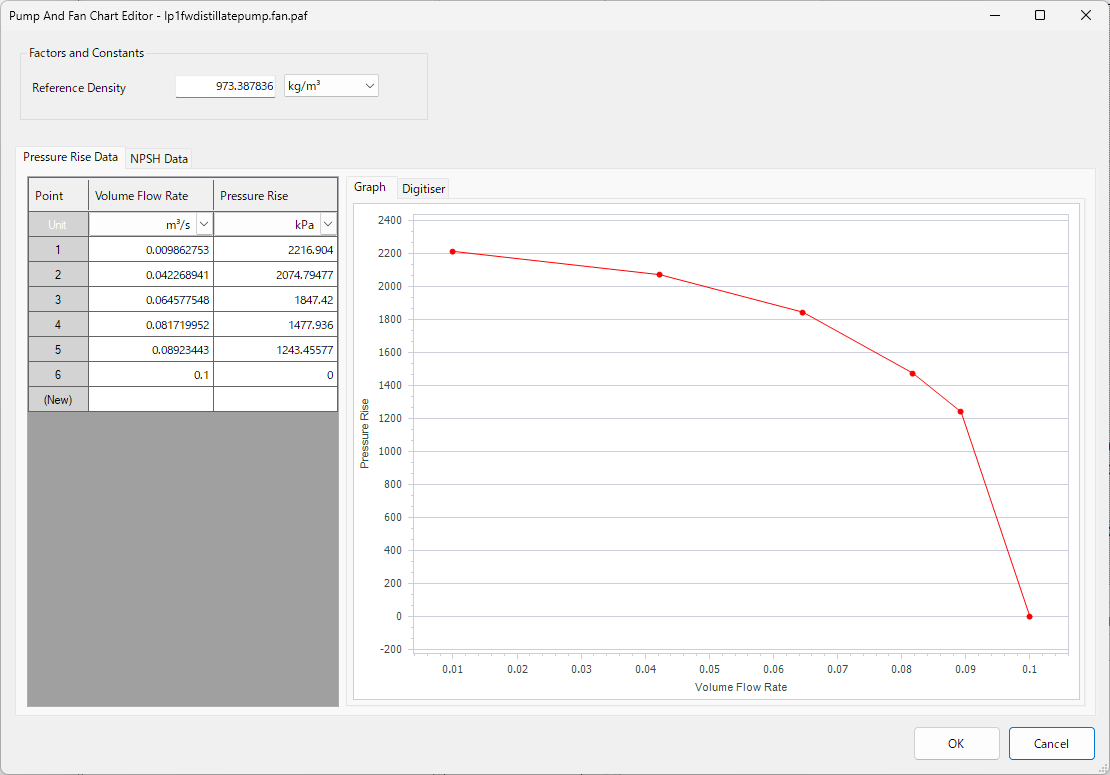Select row 1 header in the table
1110x775 pixels.
coord(58,250)
